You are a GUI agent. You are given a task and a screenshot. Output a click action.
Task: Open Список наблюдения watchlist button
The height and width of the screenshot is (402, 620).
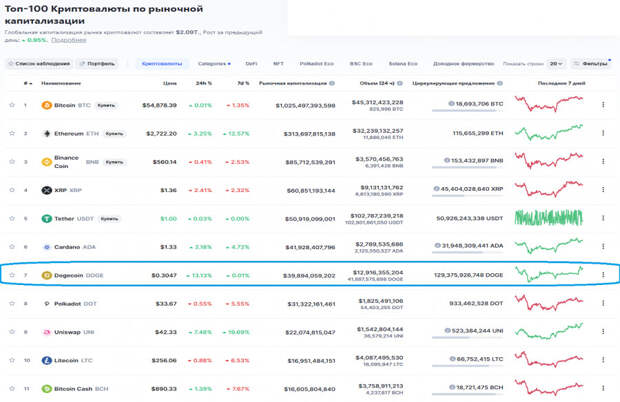pos(39,64)
